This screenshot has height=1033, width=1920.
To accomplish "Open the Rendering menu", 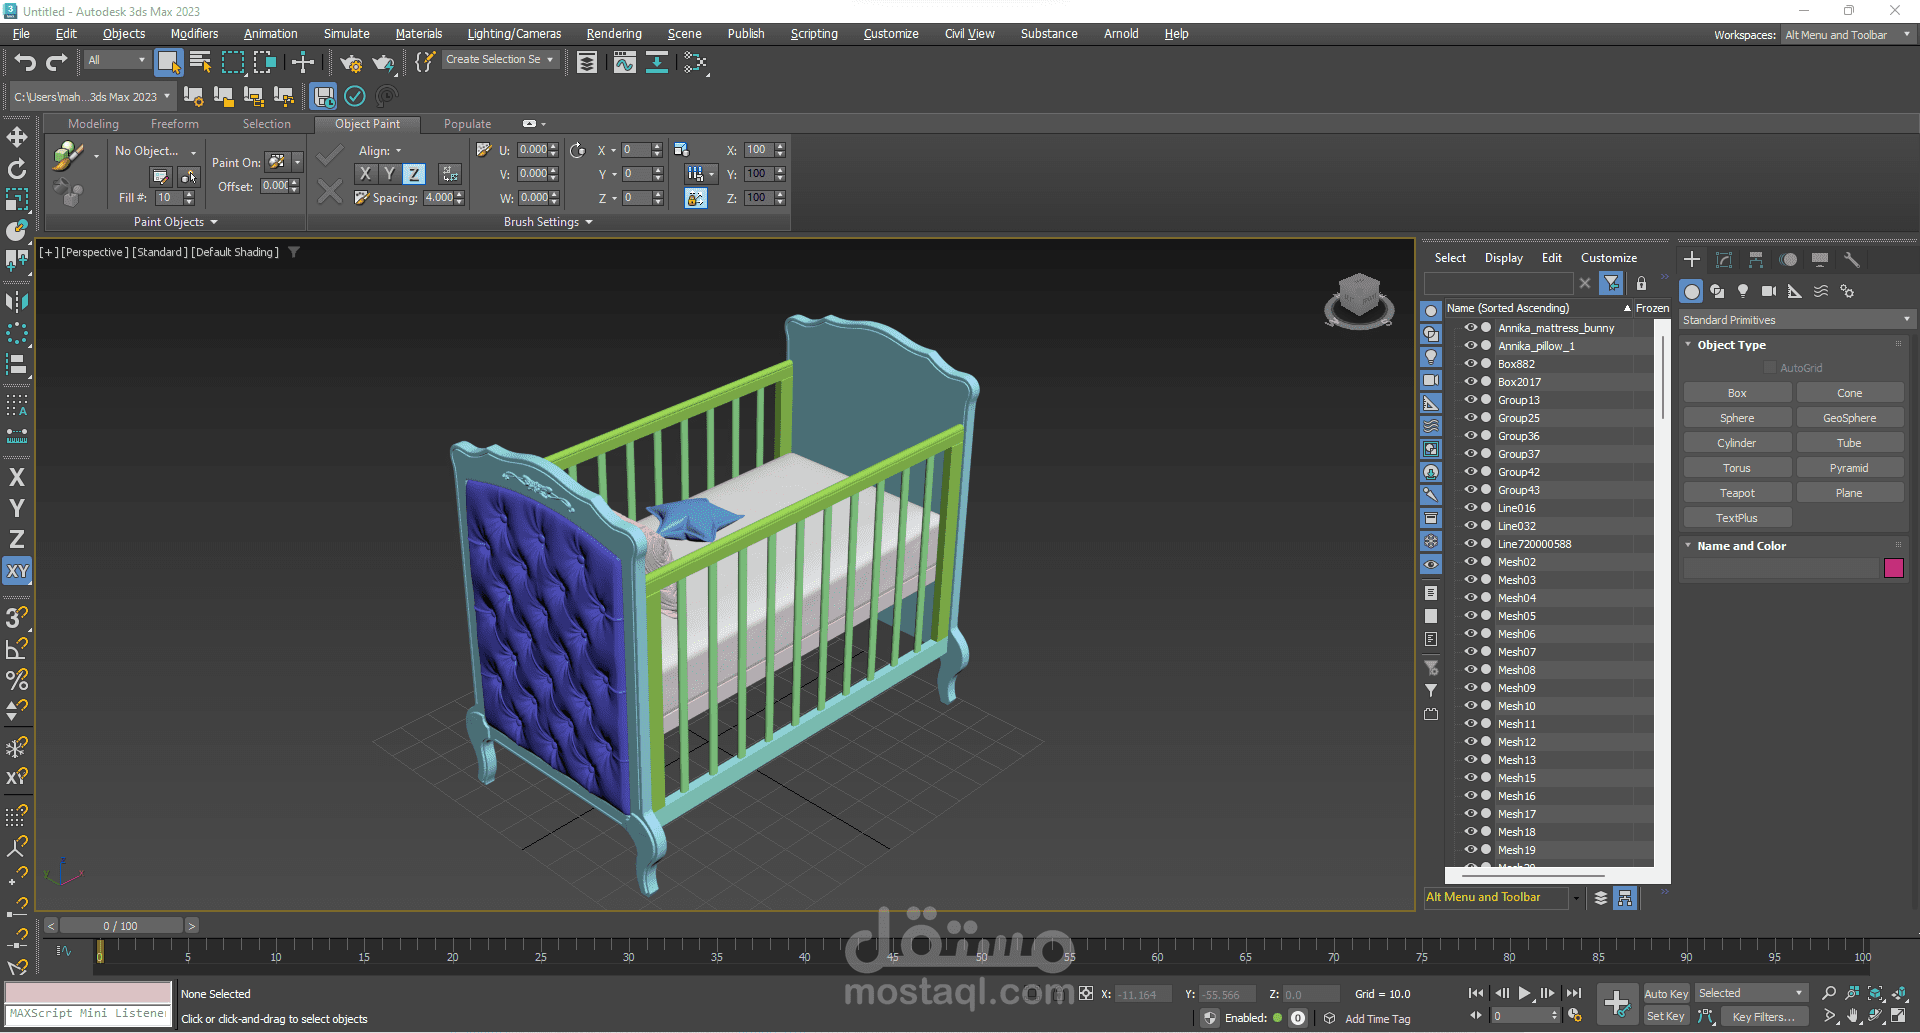I will (614, 34).
